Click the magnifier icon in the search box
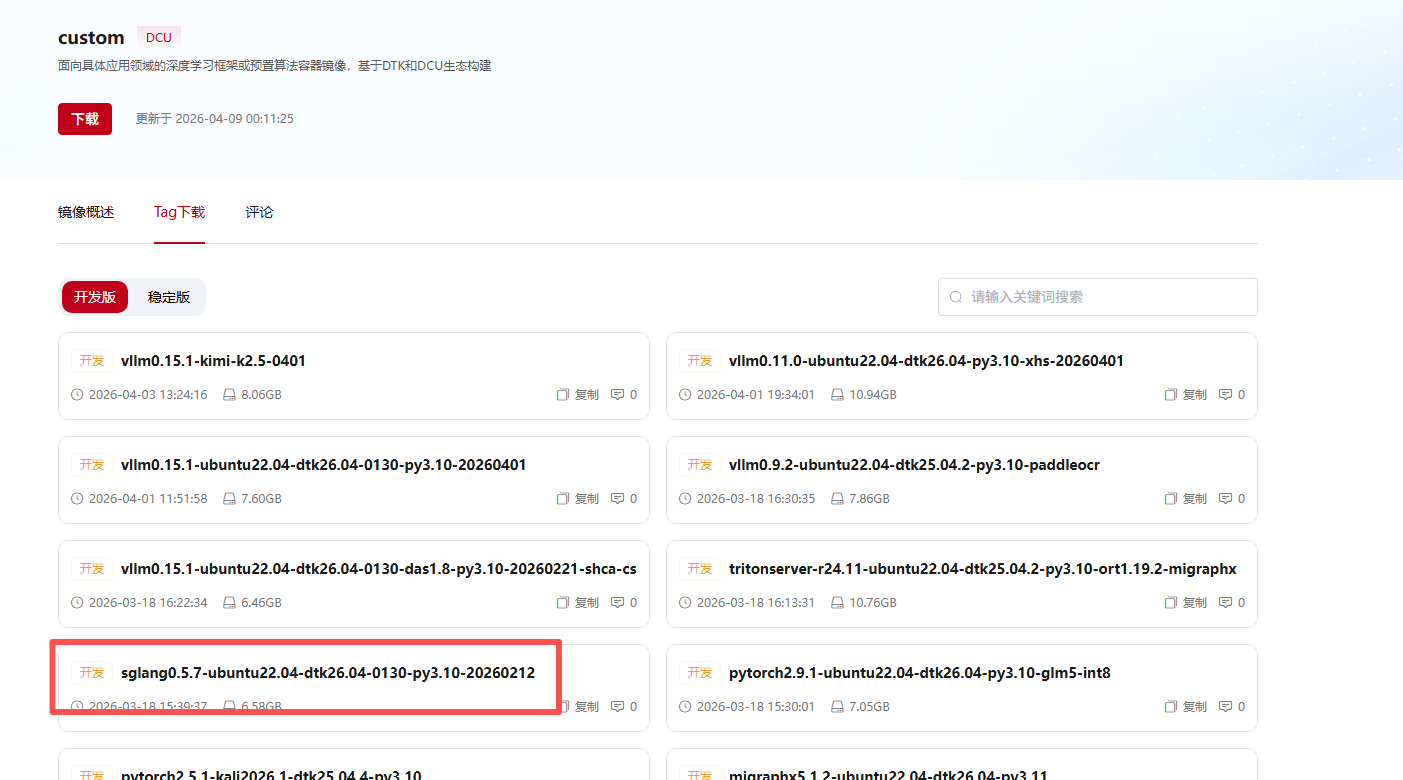The image size is (1403, 780). [x=956, y=297]
